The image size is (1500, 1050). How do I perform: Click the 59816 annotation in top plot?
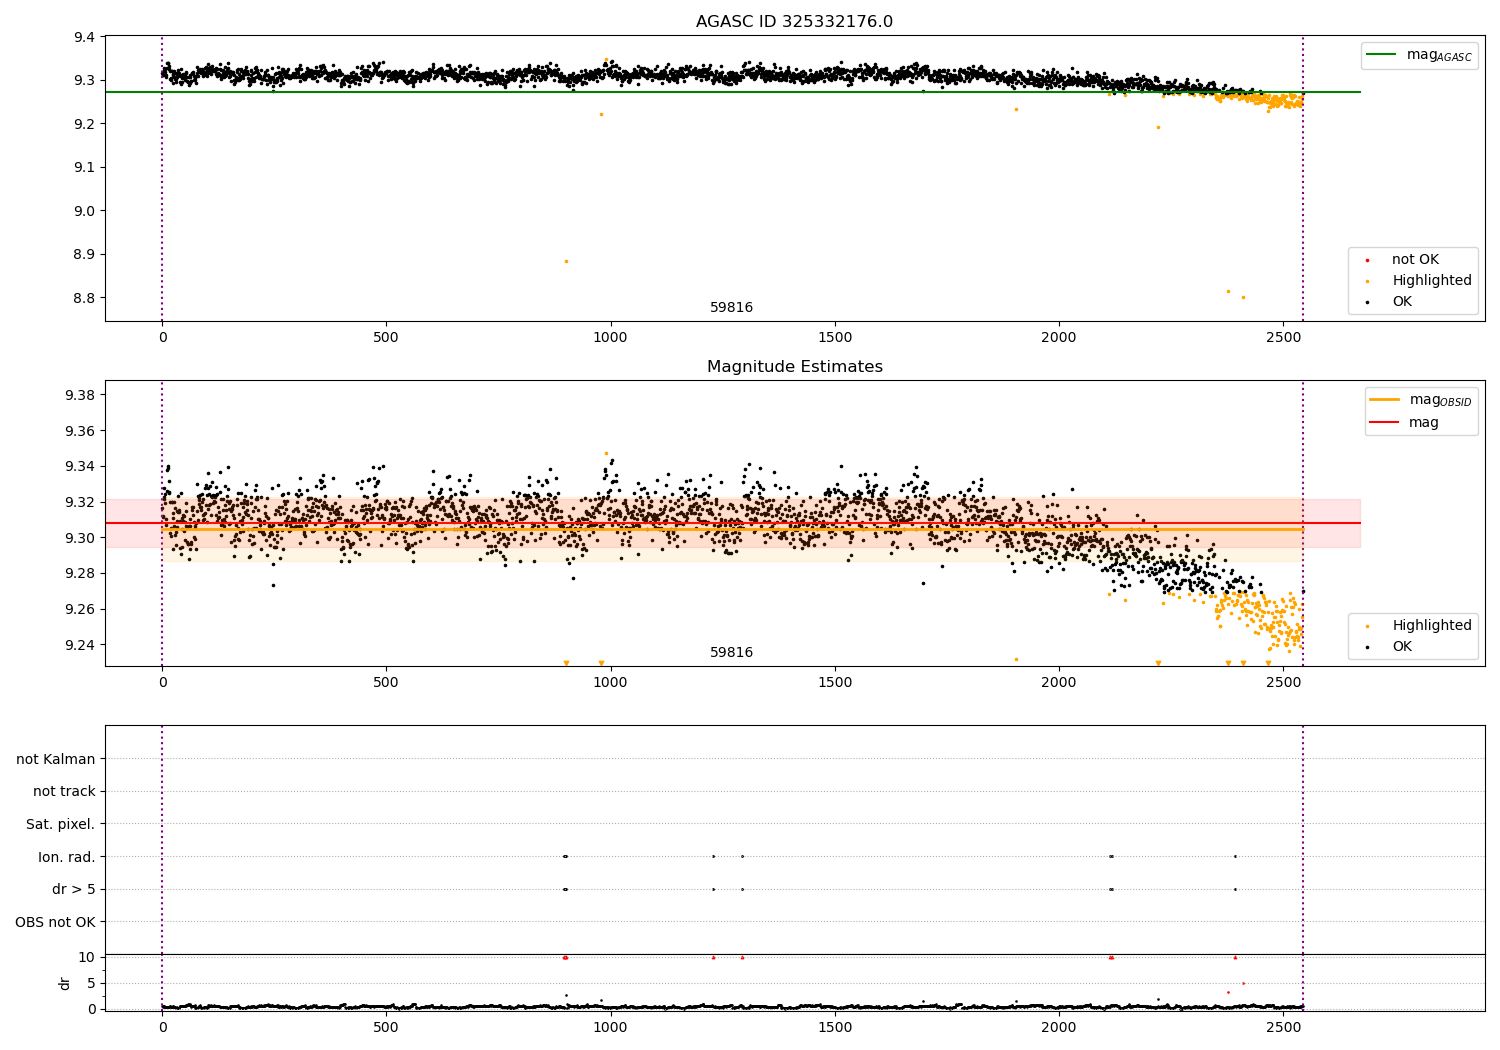pos(732,308)
